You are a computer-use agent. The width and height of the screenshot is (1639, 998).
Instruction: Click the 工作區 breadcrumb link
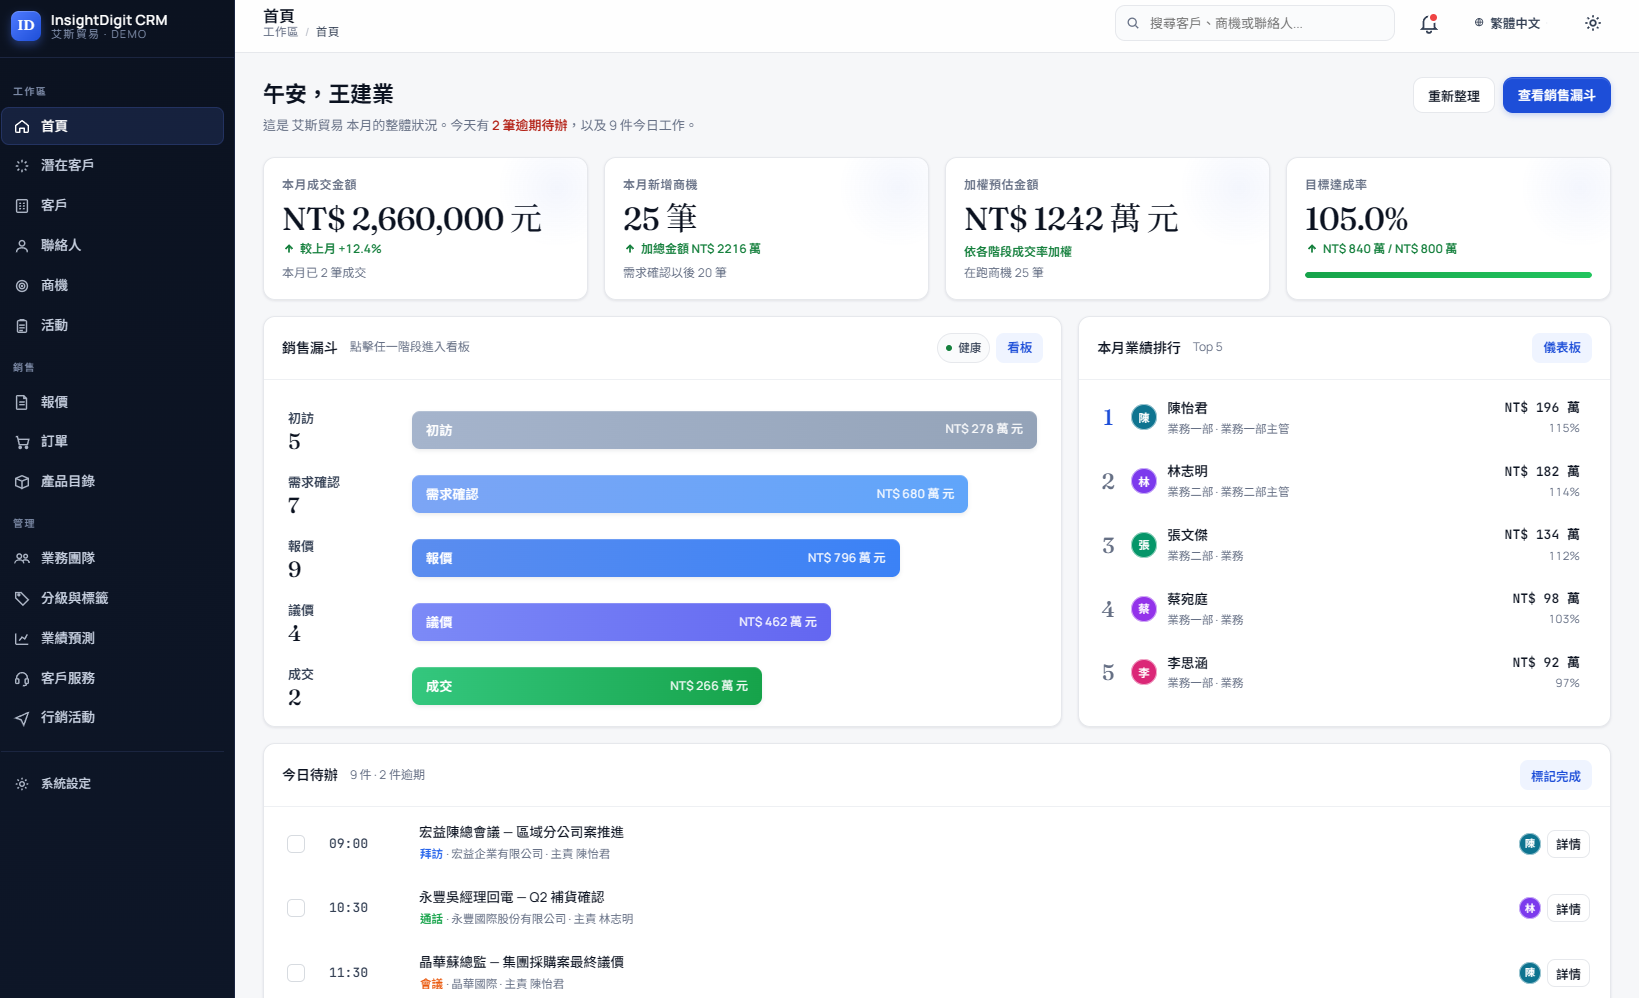click(280, 32)
